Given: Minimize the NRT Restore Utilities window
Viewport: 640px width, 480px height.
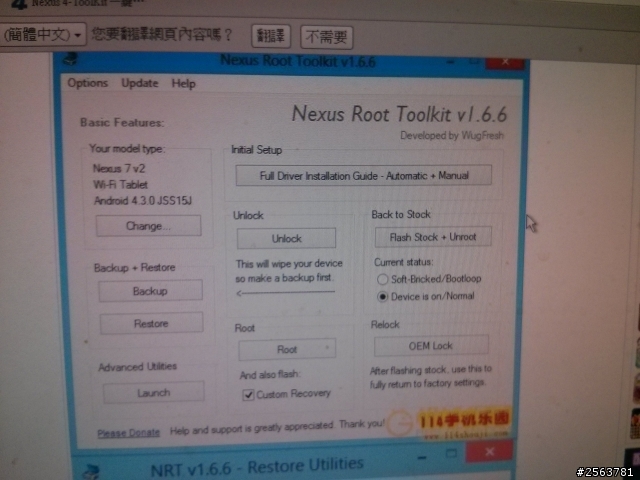Looking at the screenshot, I should [422, 457].
